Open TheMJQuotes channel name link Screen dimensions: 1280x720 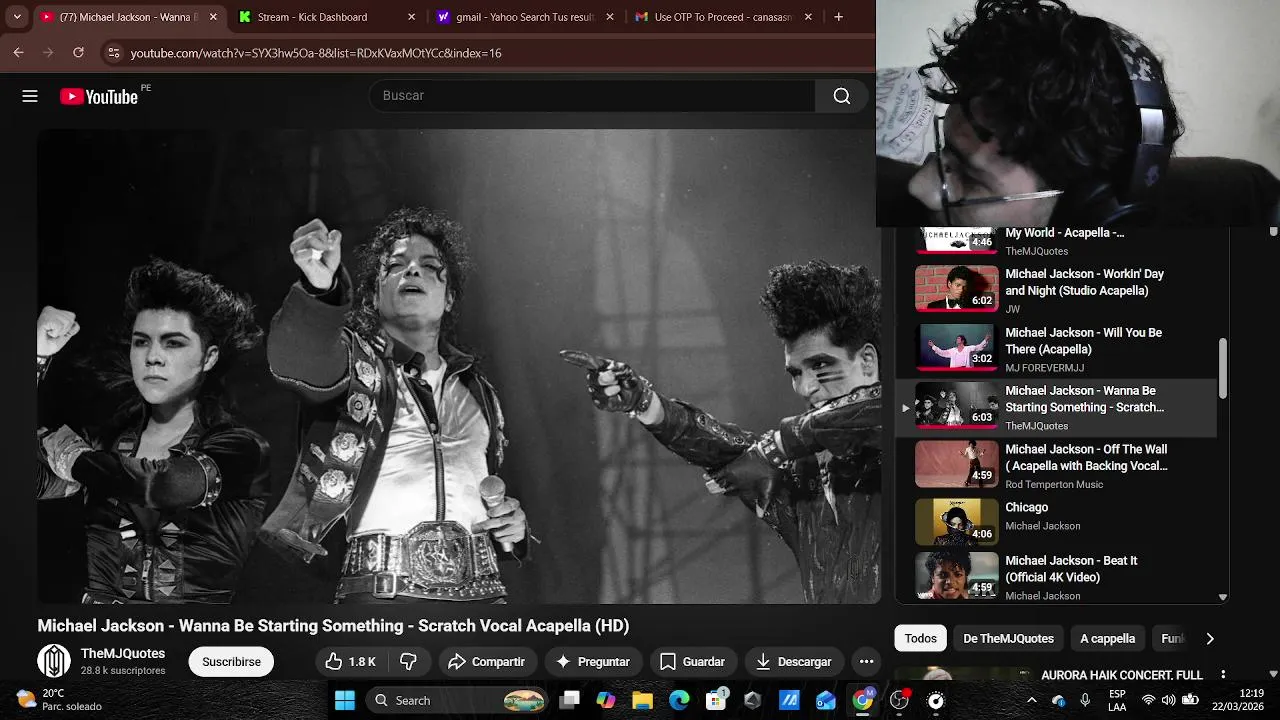(123, 654)
